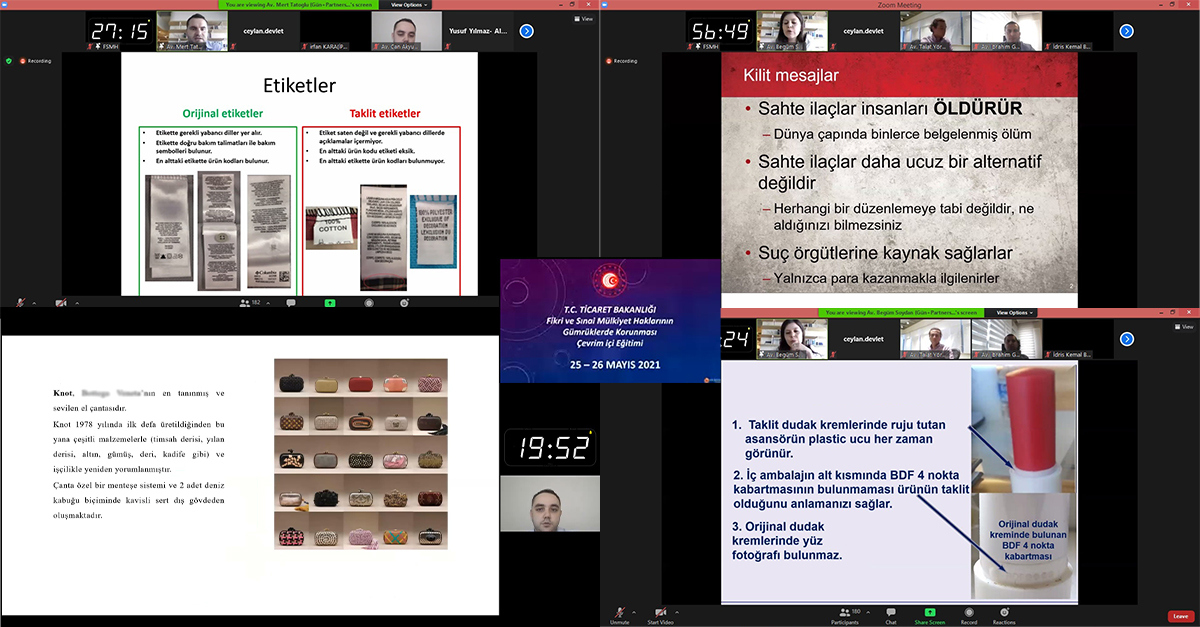
Task: Click the Record icon in the bottom-right toolbar
Action: coord(967,612)
